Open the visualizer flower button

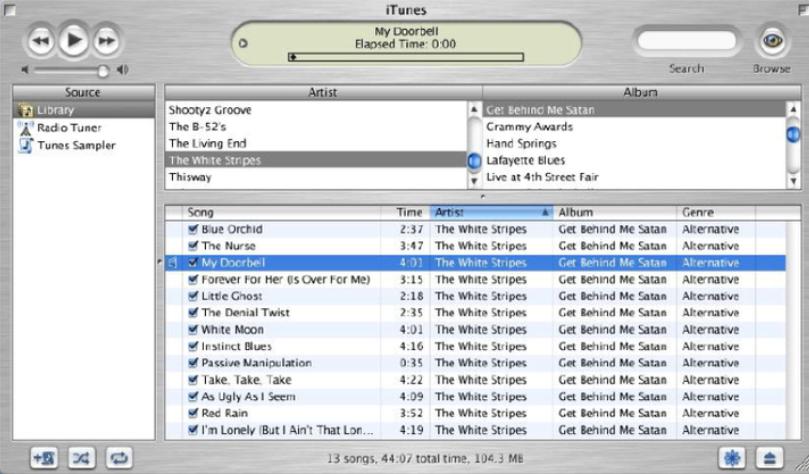click(732, 457)
